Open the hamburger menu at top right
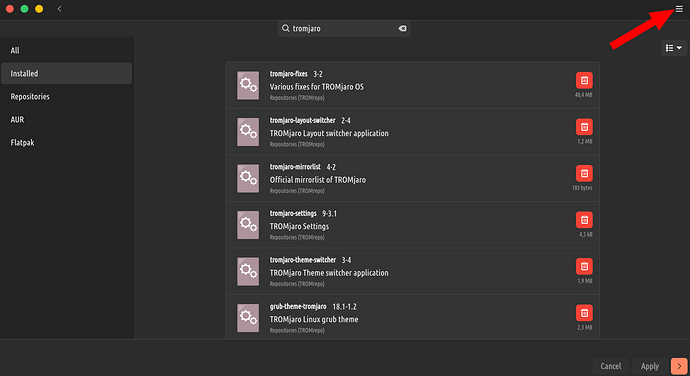 pyautogui.click(x=679, y=9)
